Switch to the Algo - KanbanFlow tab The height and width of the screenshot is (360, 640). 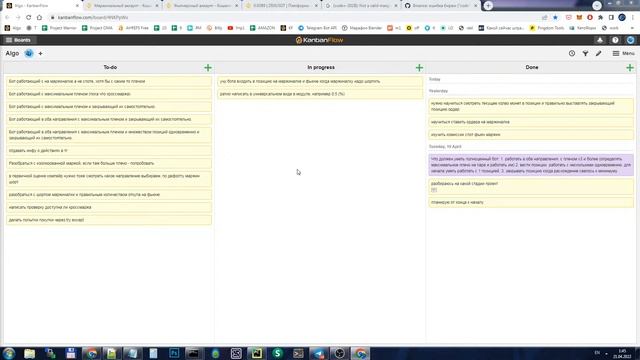[x=42, y=6]
